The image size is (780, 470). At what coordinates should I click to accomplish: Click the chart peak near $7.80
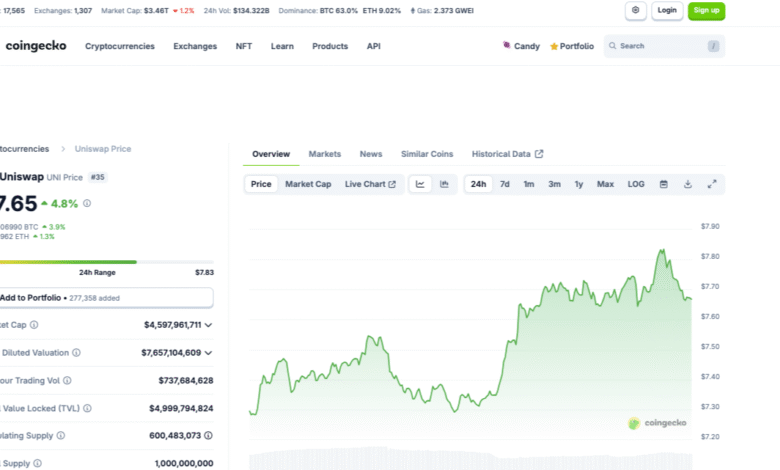click(662, 250)
